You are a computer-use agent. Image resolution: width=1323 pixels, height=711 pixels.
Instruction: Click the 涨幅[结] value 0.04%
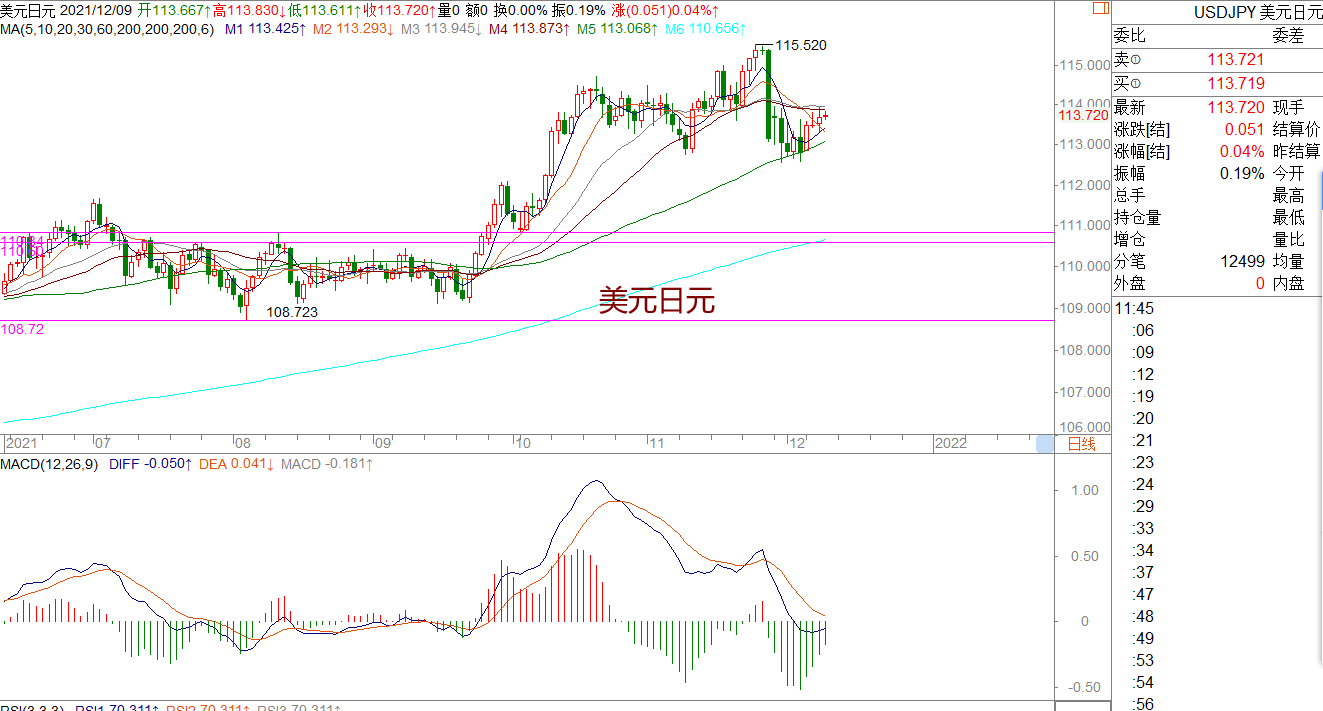(1244, 152)
